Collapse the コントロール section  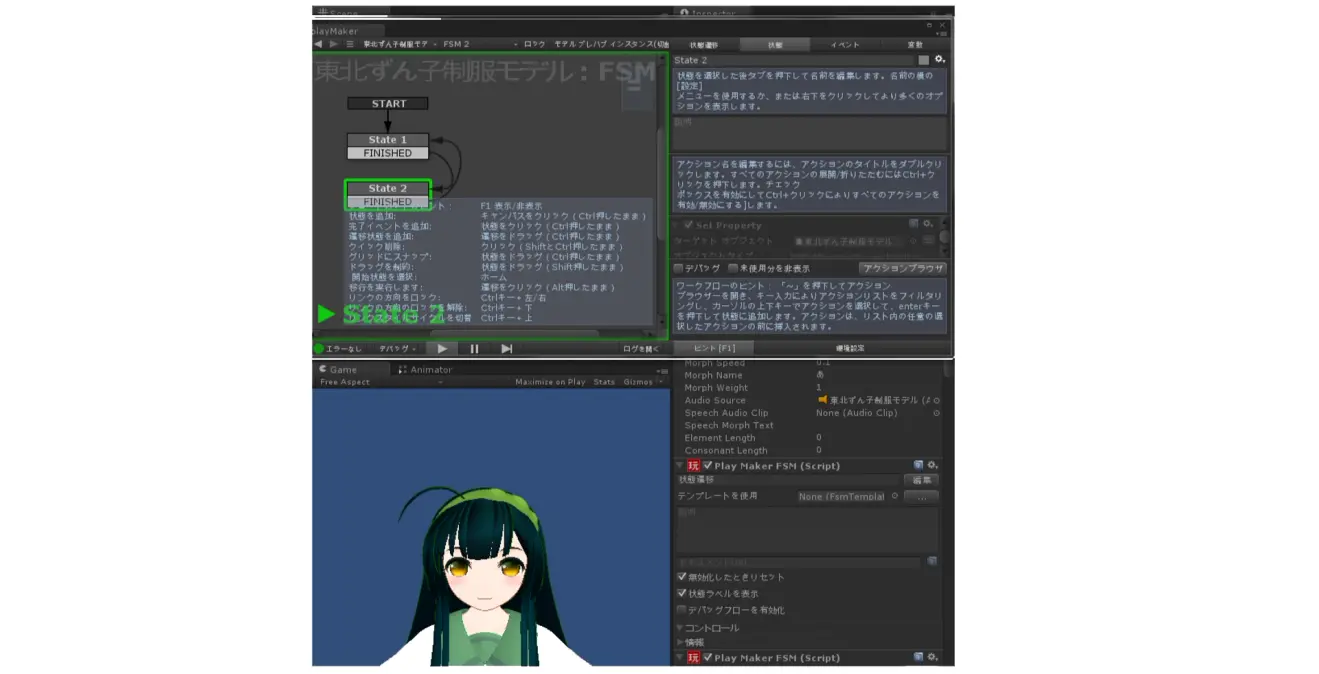pos(680,628)
